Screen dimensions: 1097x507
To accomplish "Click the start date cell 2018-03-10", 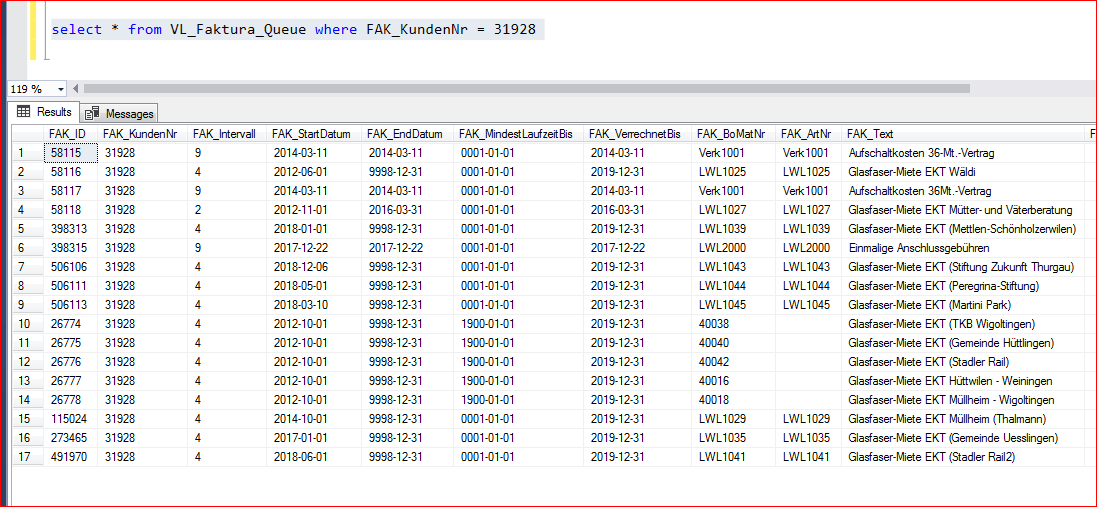I will 313,304.
